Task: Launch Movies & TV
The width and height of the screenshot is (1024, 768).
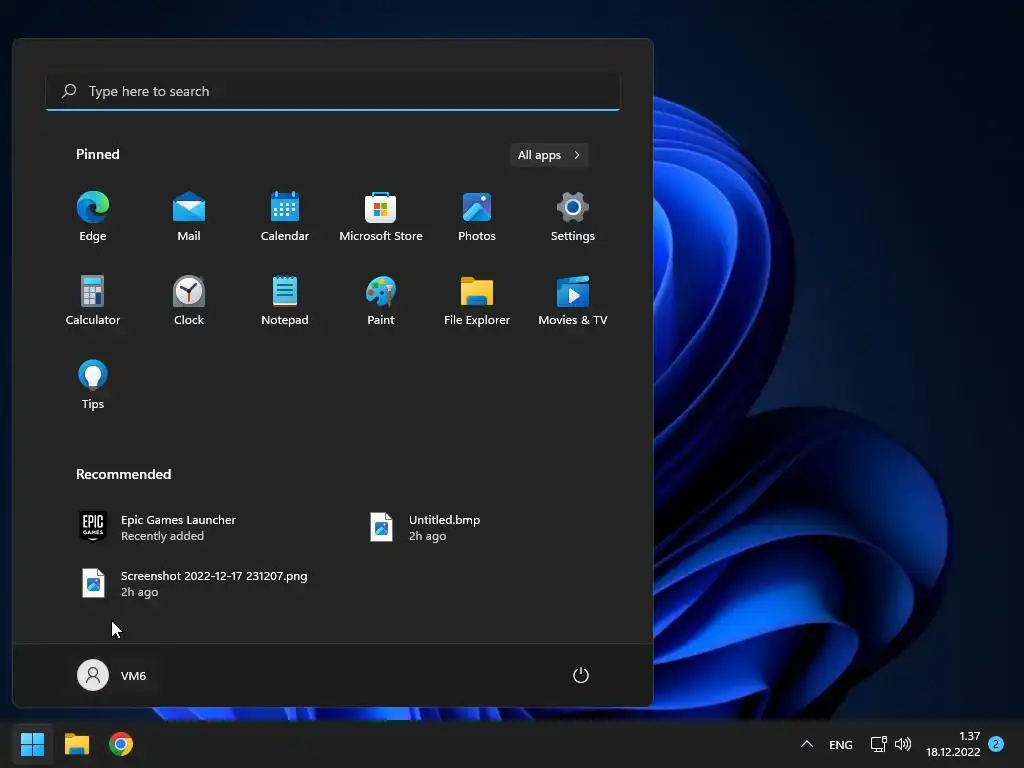Action: (x=573, y=301)
